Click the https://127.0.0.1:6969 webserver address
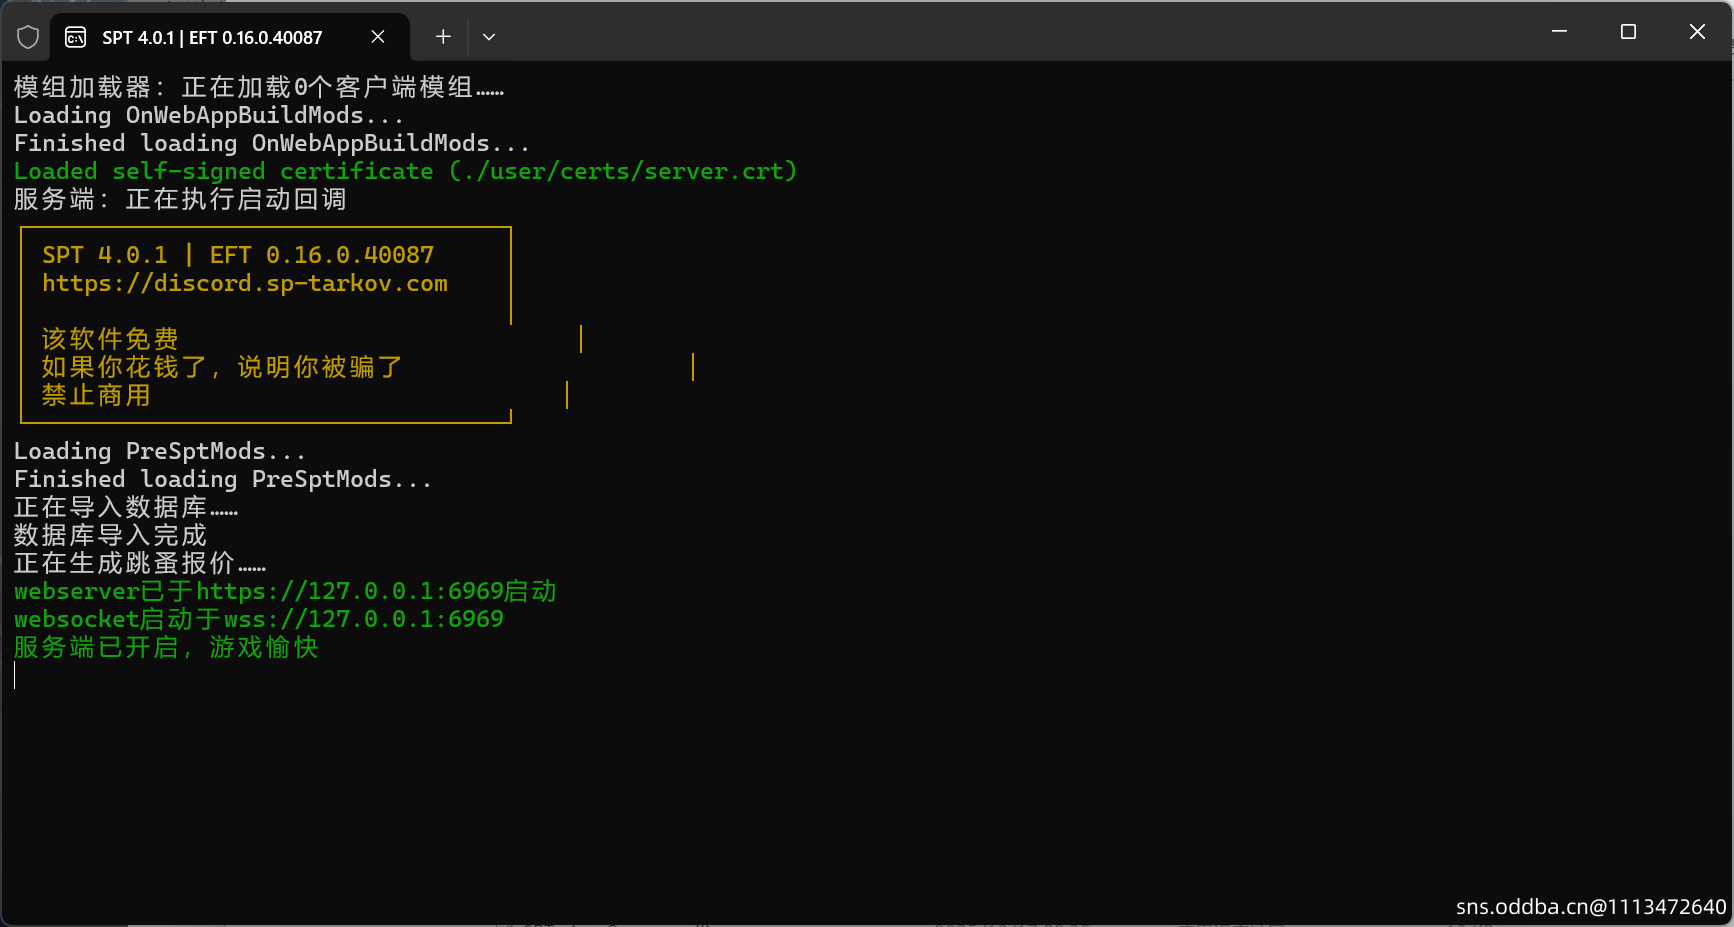 (349, 592)
